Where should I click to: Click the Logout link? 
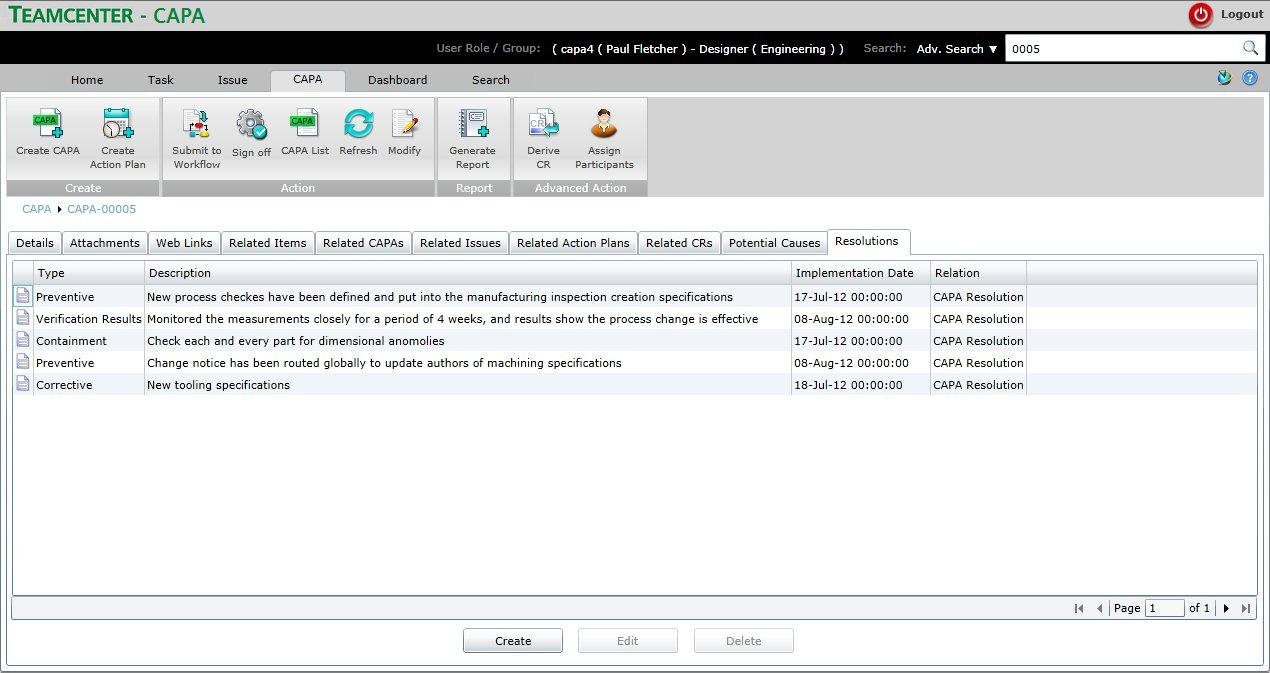1242,14
